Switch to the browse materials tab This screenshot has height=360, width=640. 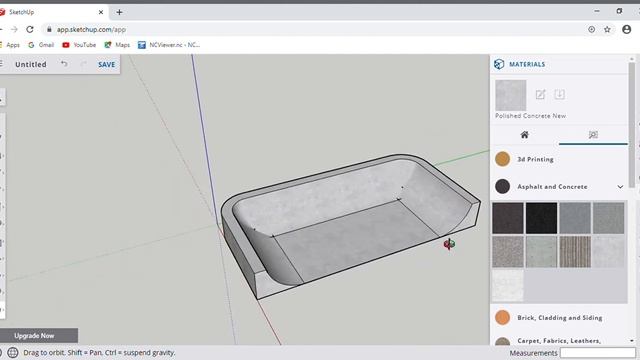(593, 135)
